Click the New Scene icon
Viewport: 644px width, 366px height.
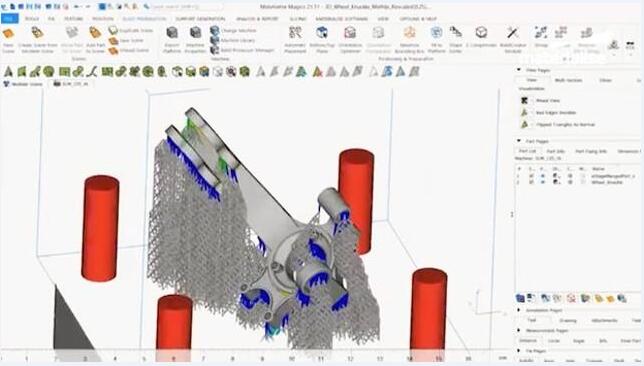[8, 34]
